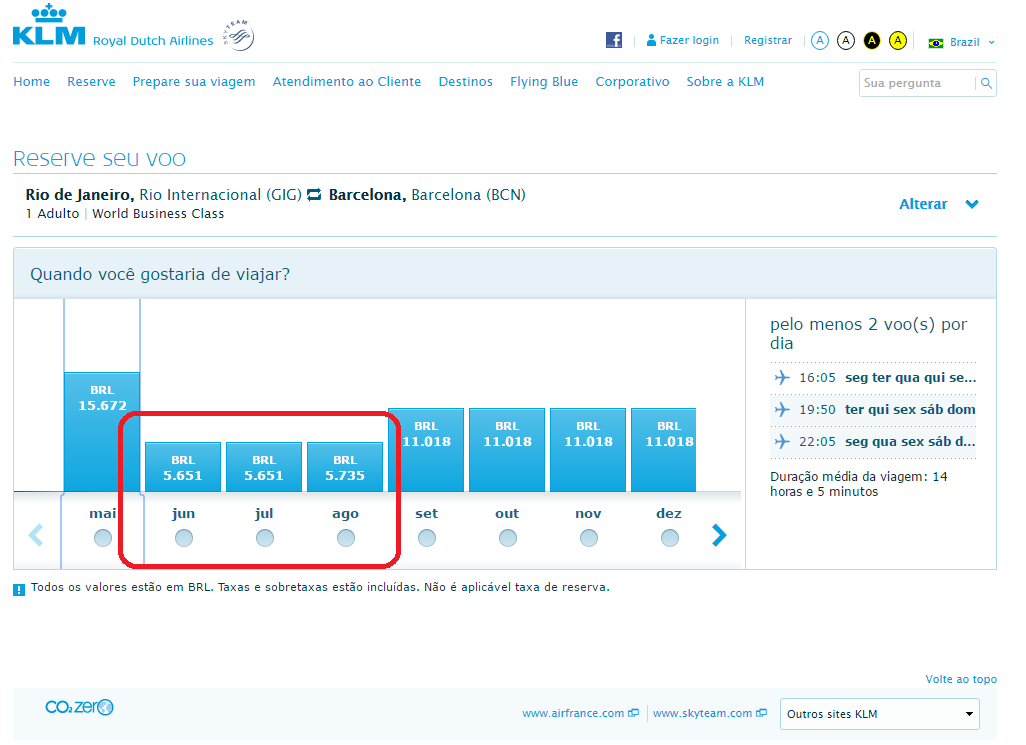Click the Registrar link

(x=768, y=41)
